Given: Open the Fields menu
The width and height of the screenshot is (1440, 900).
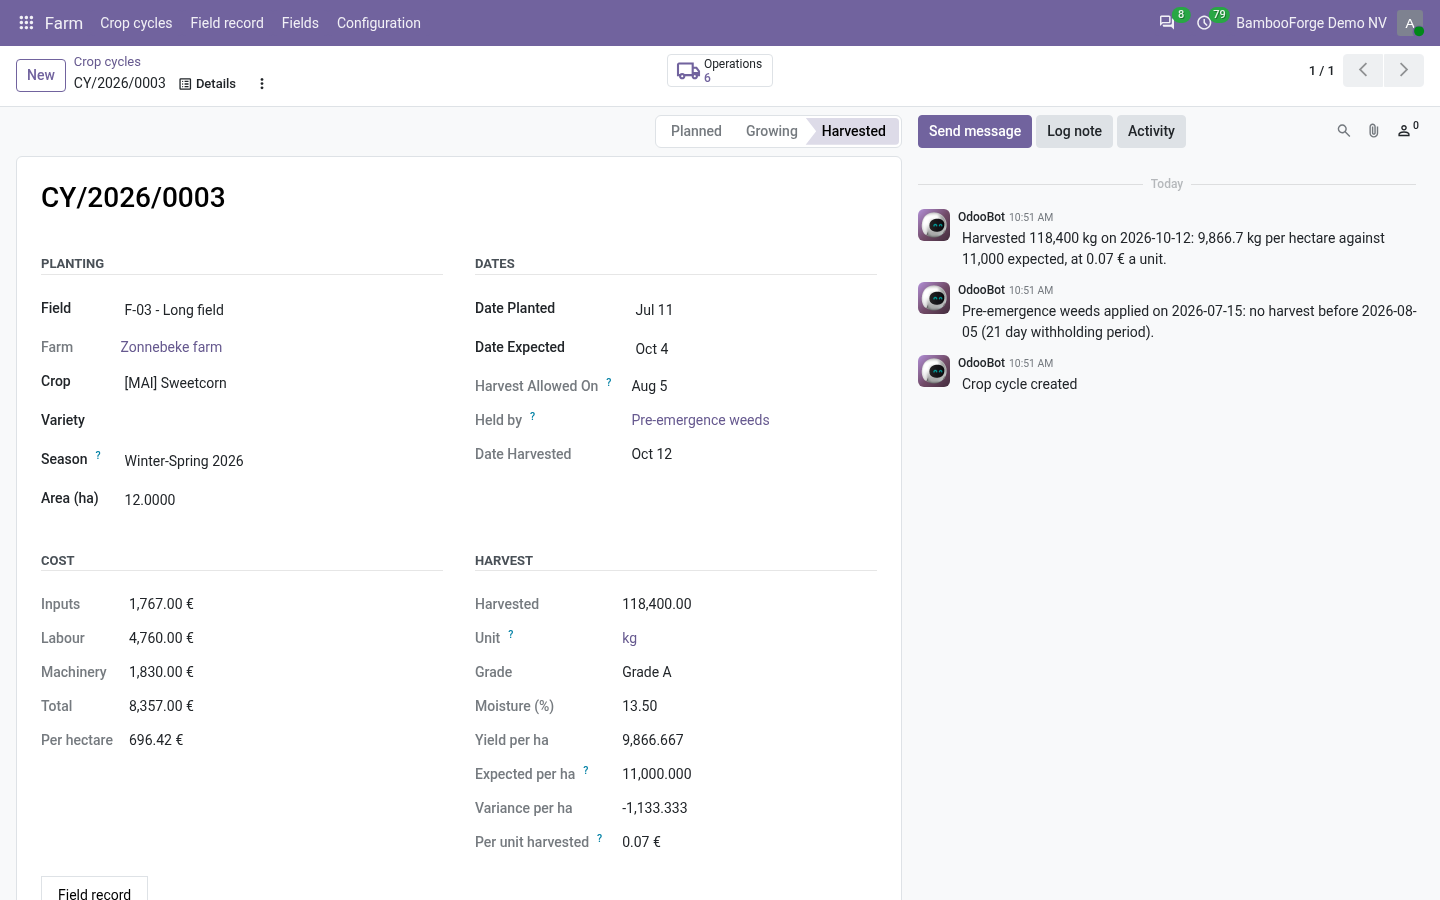Looking at the screenshot, I should click(x=300, y=23).
